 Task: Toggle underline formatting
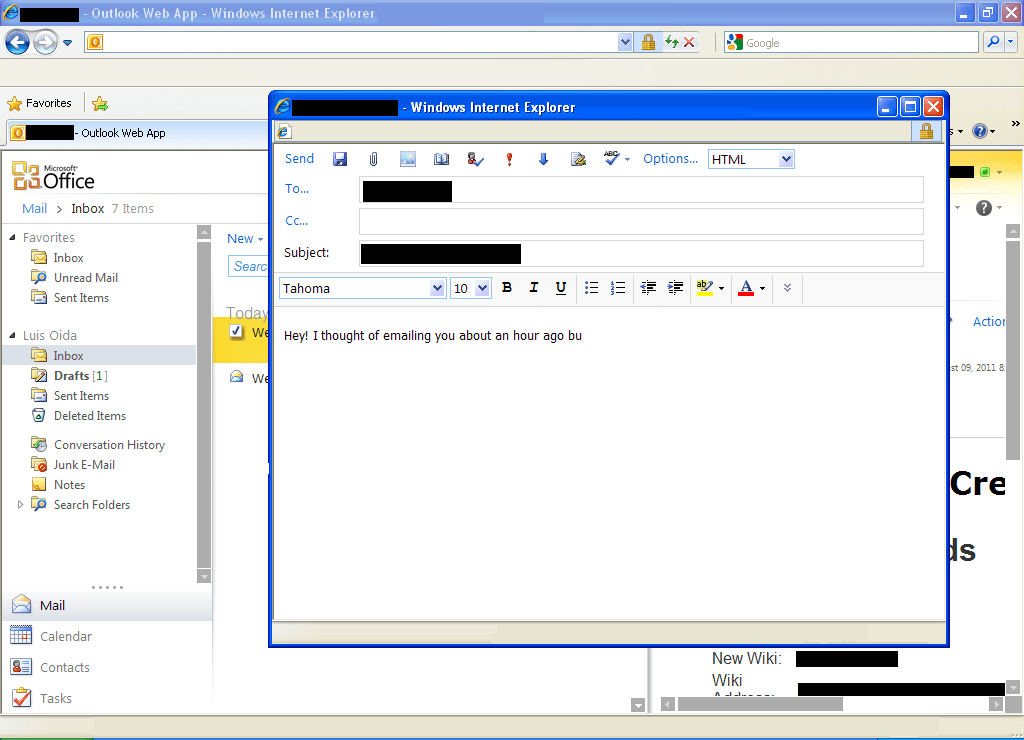(x=560, y=288)
